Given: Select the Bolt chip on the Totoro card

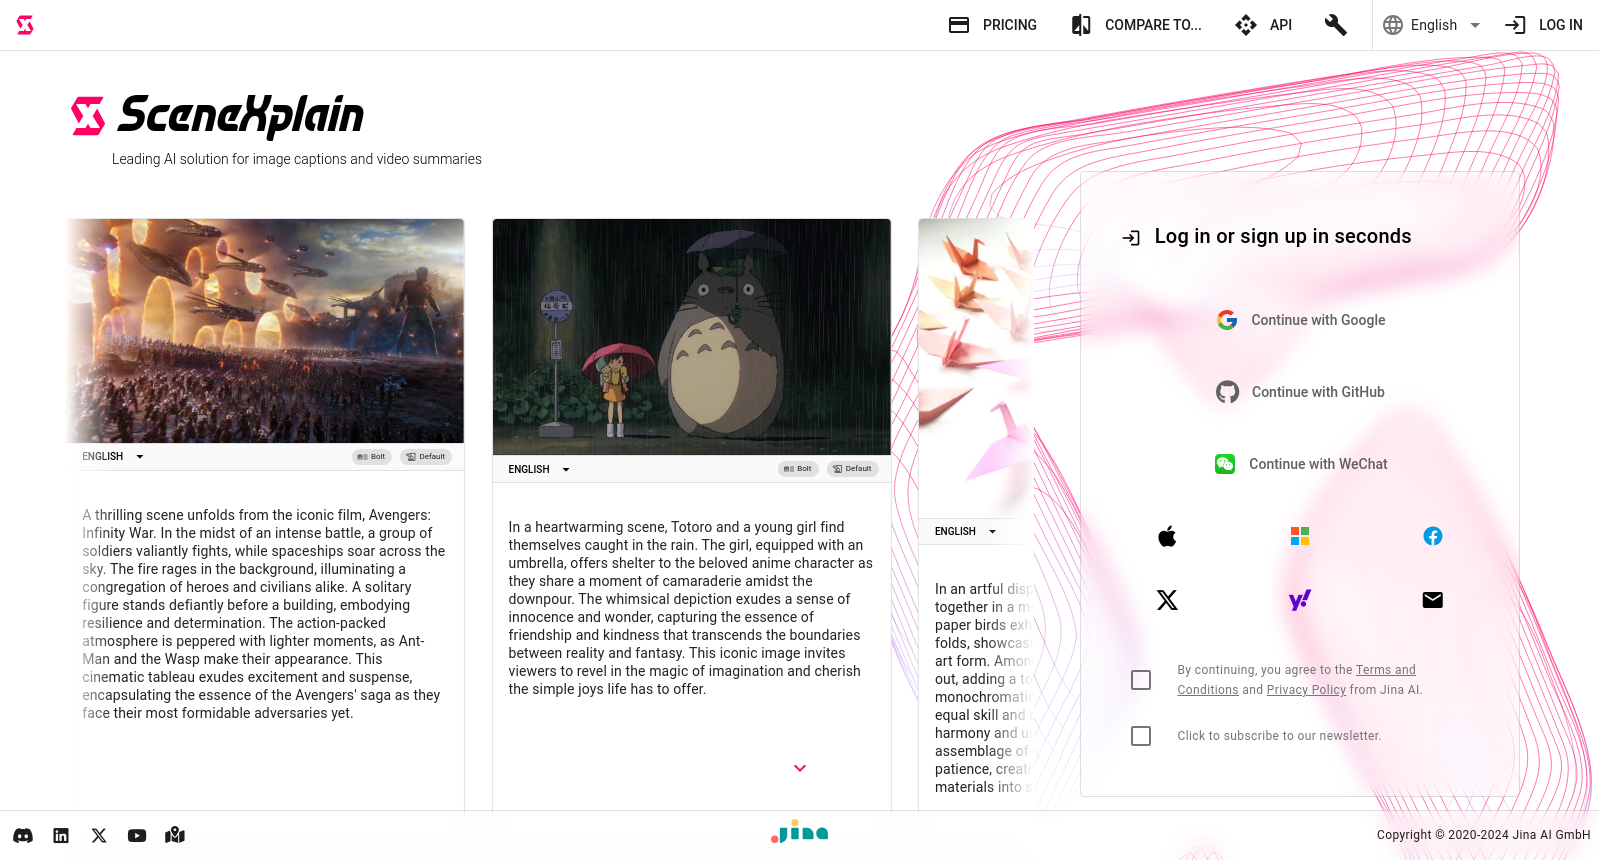Looking at the screenshot, I should pyautogui.click(x=798, y=469).
